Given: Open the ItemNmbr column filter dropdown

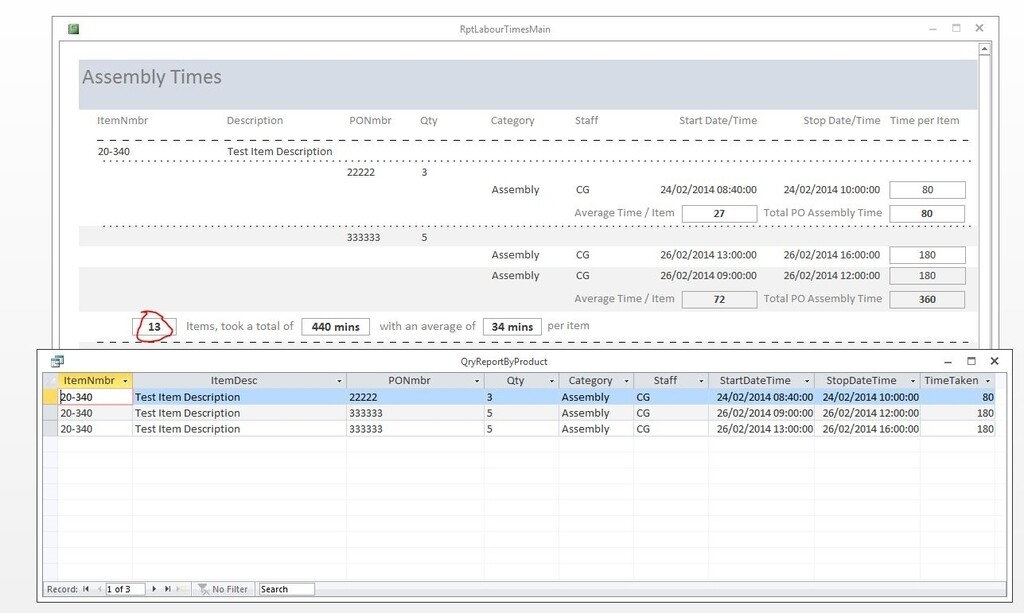Looking at the screenshot, I should pos(126,380).
